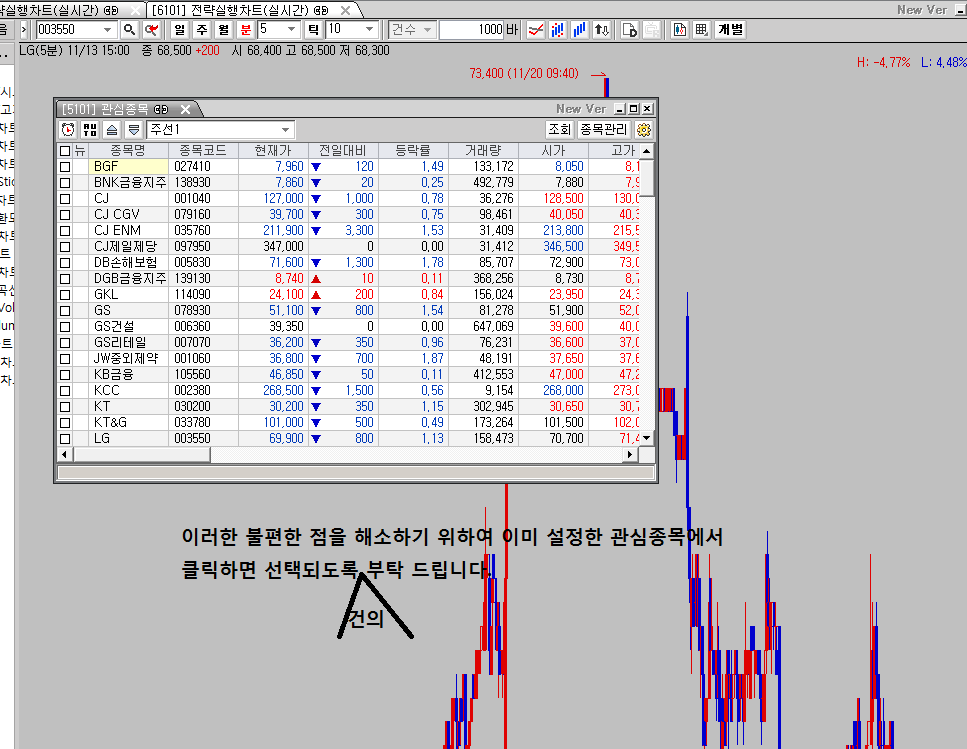The width and height of the screenshot is (967, 749).
Task: Click the stock search magnifier icon
Action: [129, 30]
